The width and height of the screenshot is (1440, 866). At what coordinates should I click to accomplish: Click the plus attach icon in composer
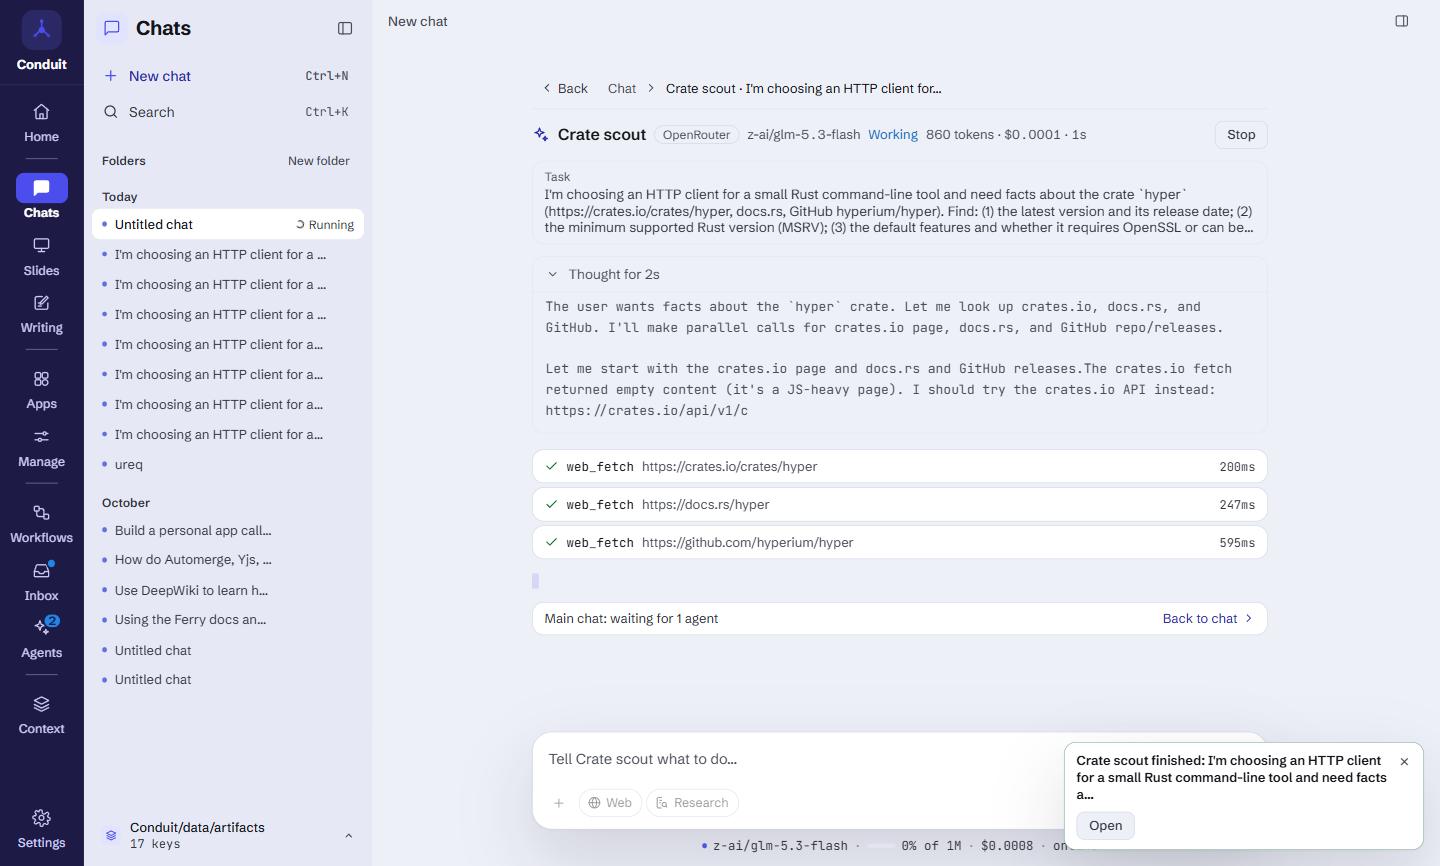pyautogui.click(x=559, y=803)
